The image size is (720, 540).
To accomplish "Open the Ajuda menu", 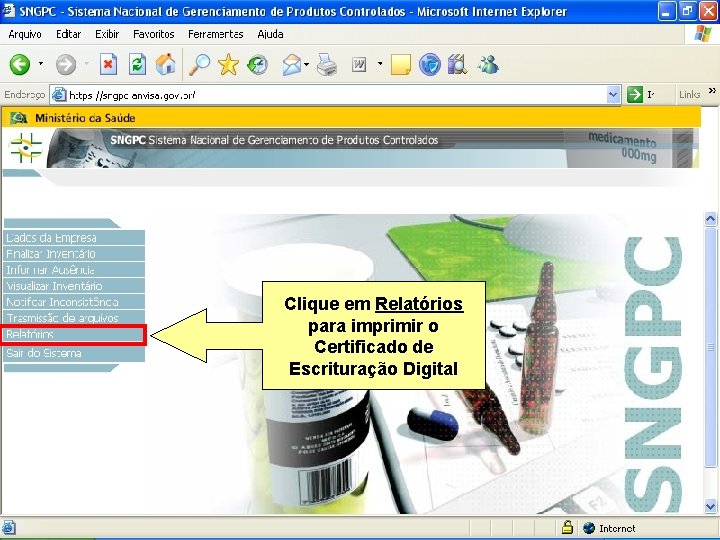I will pos(270,34).
